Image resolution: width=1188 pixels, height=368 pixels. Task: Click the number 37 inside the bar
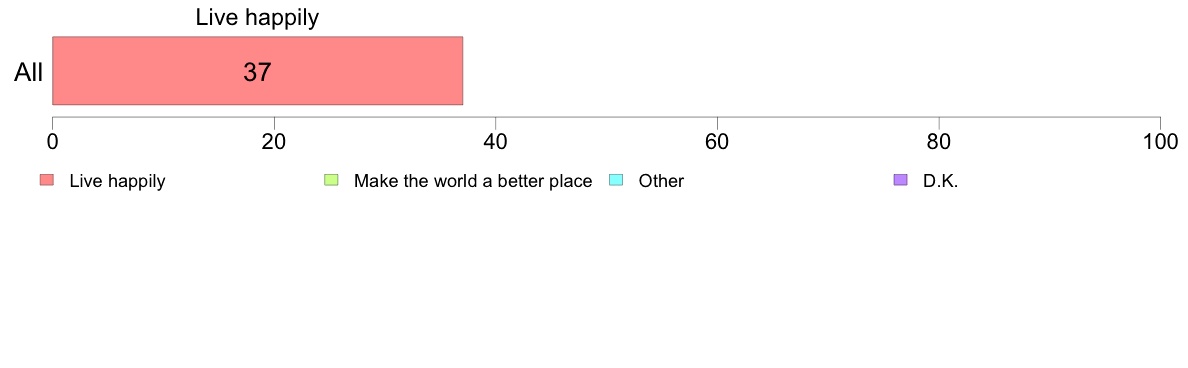click(258, 71)
